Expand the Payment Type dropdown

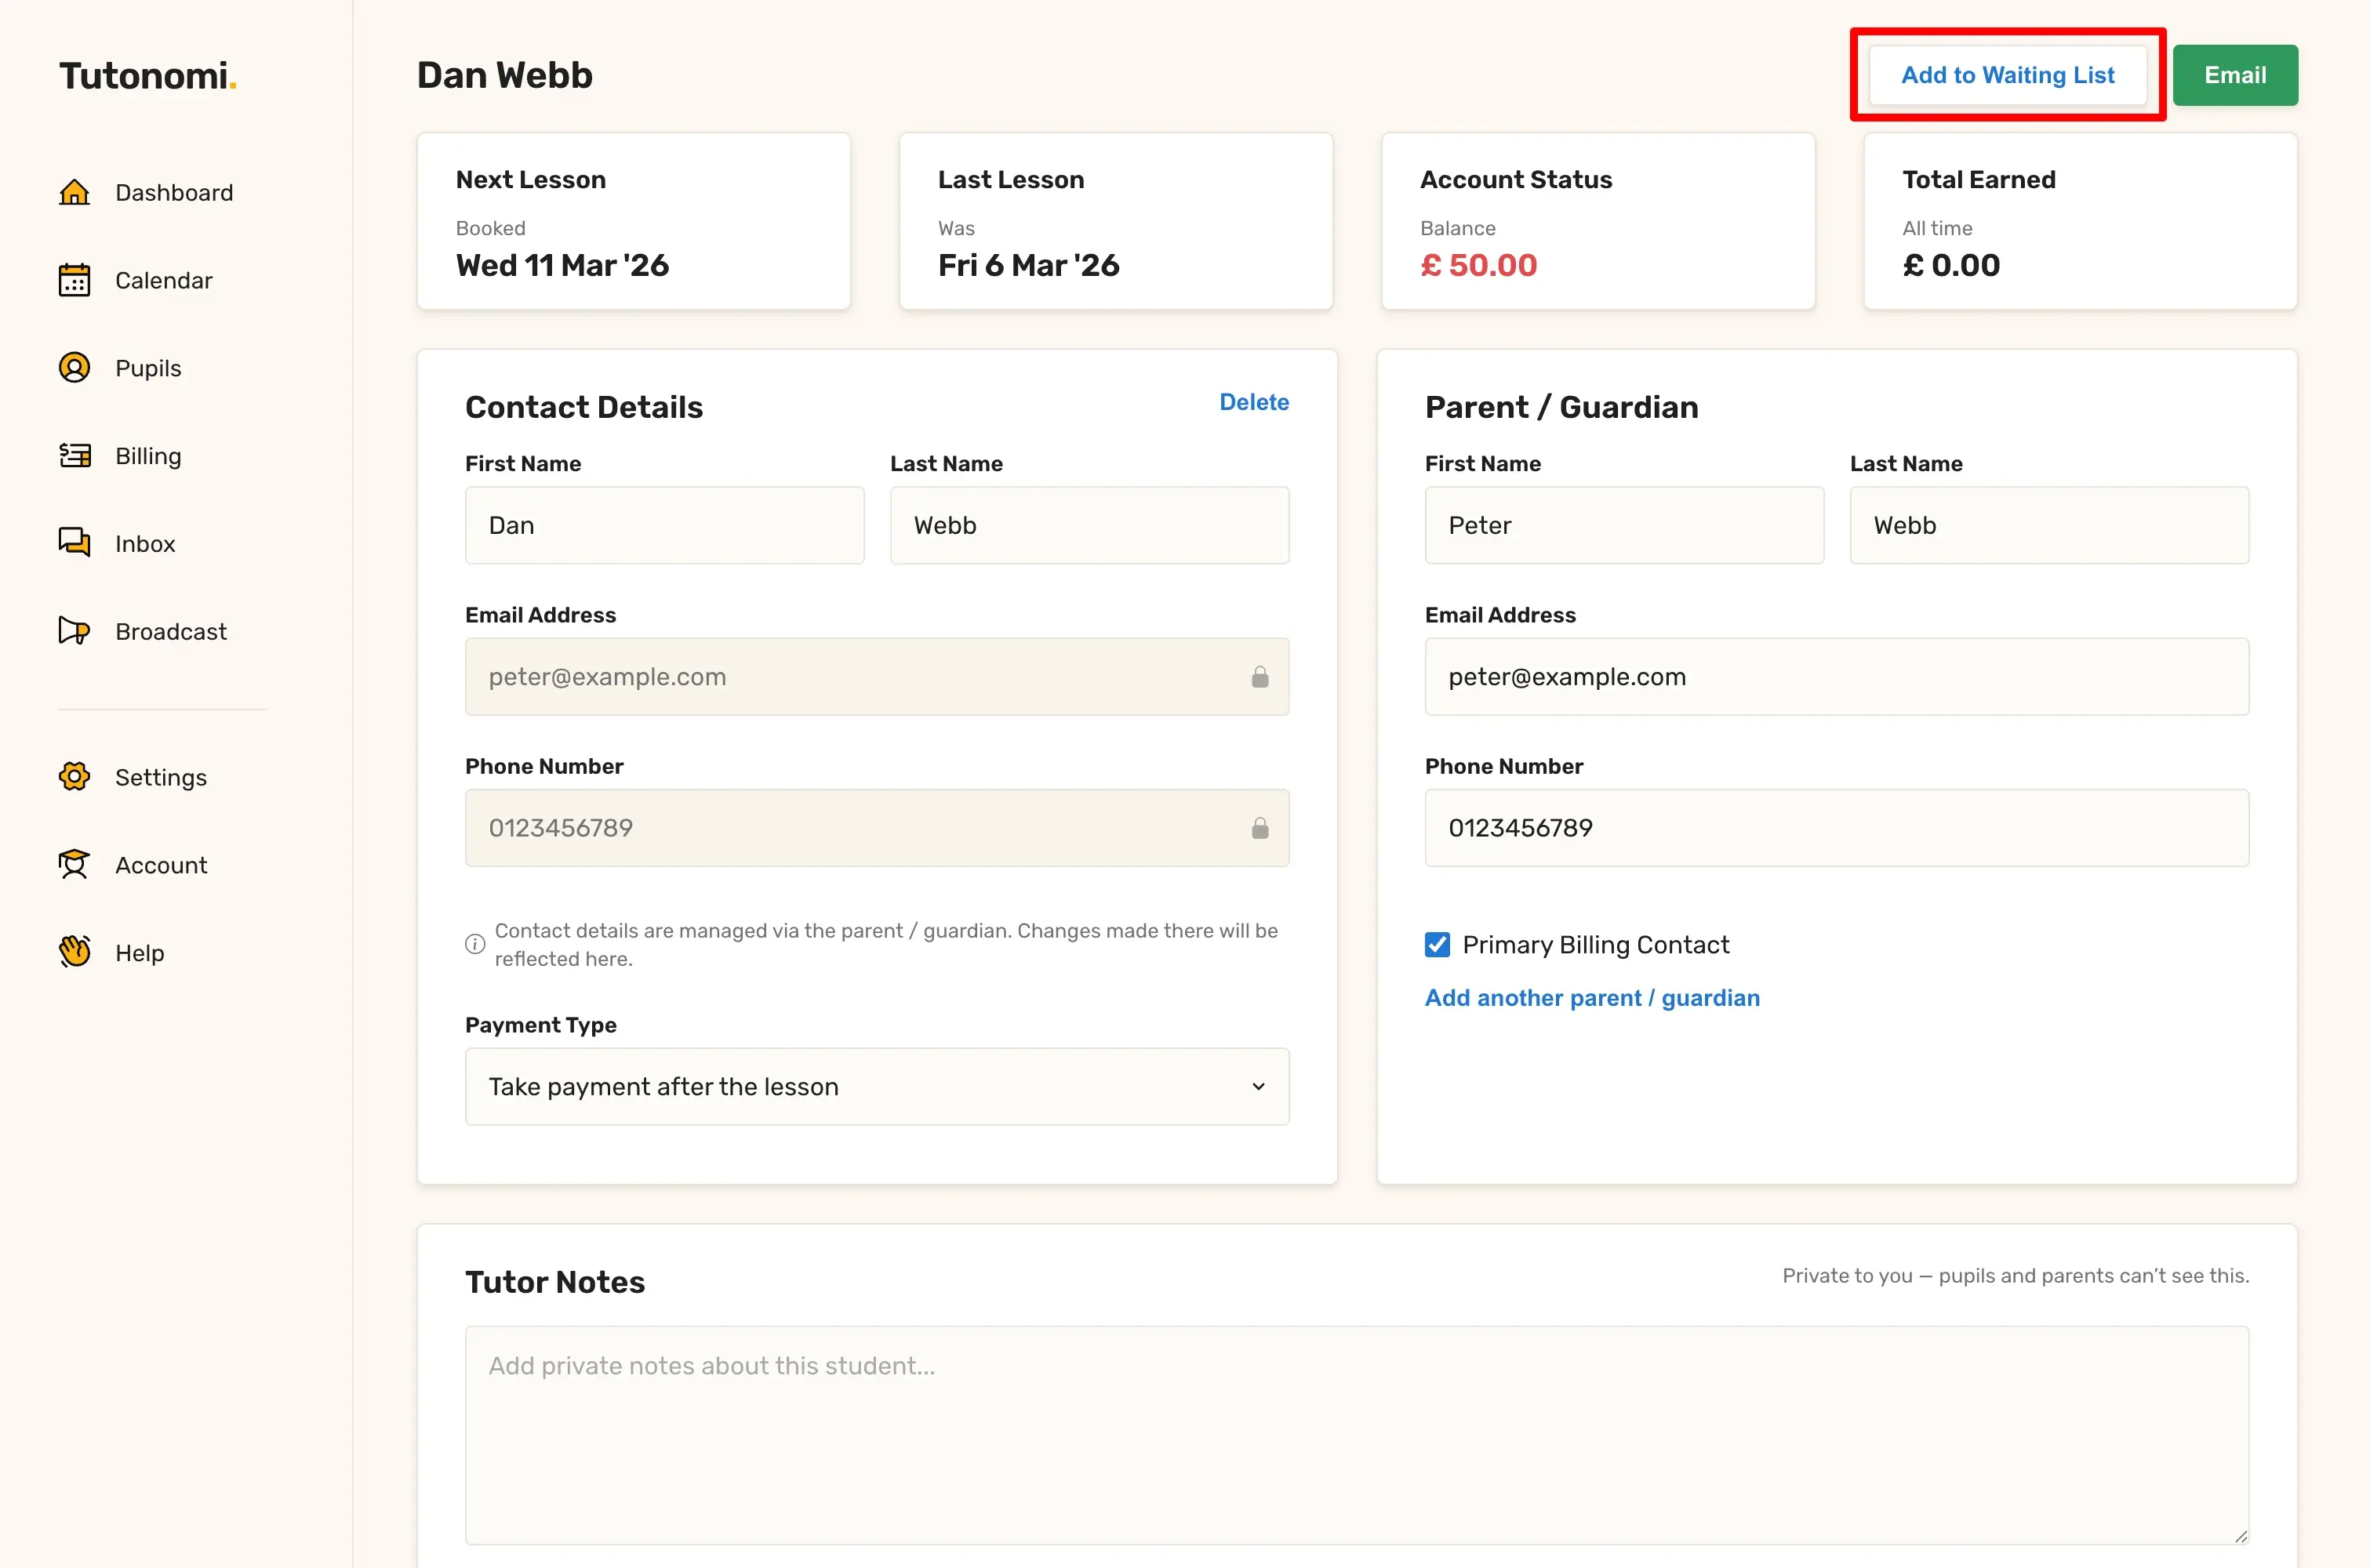(876, 1087)
